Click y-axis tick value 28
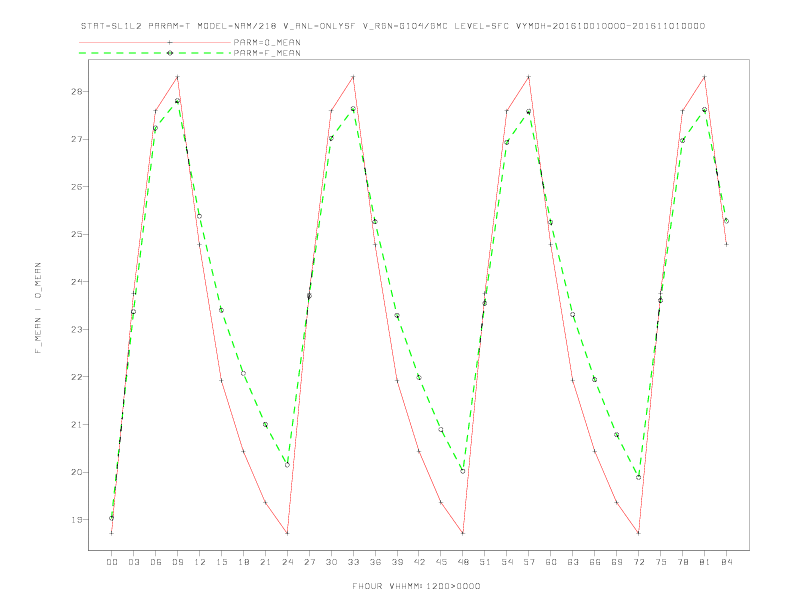Viewport: 792px width, 612px height. [x=76, y=92]
